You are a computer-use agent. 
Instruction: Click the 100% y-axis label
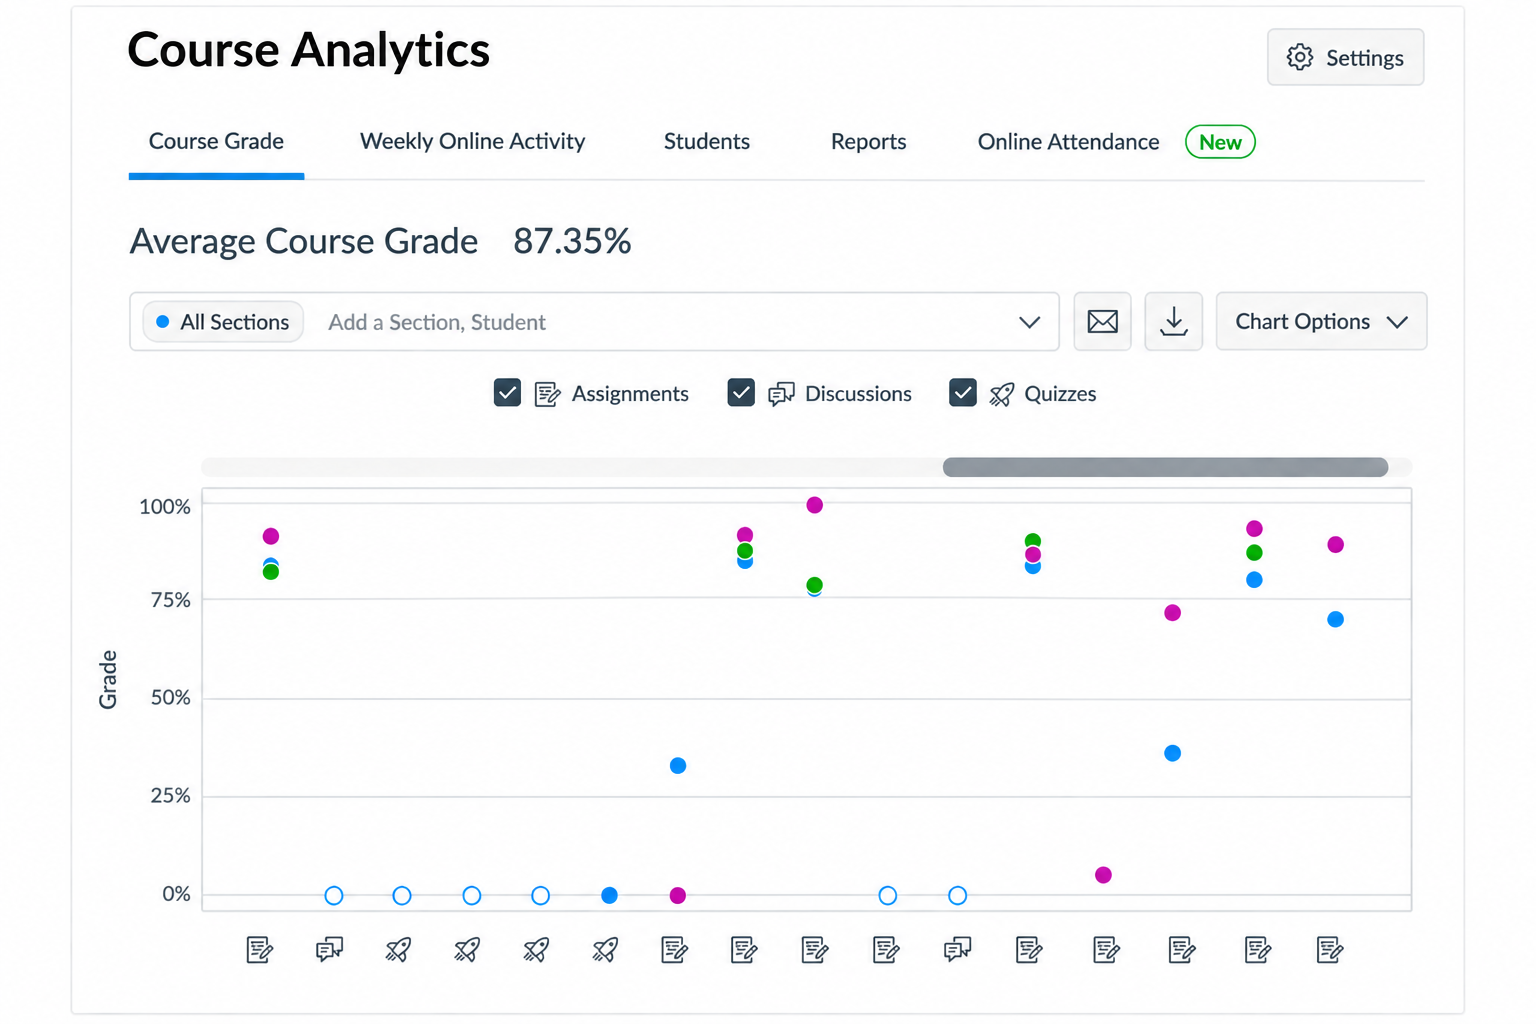pos(165,507)
